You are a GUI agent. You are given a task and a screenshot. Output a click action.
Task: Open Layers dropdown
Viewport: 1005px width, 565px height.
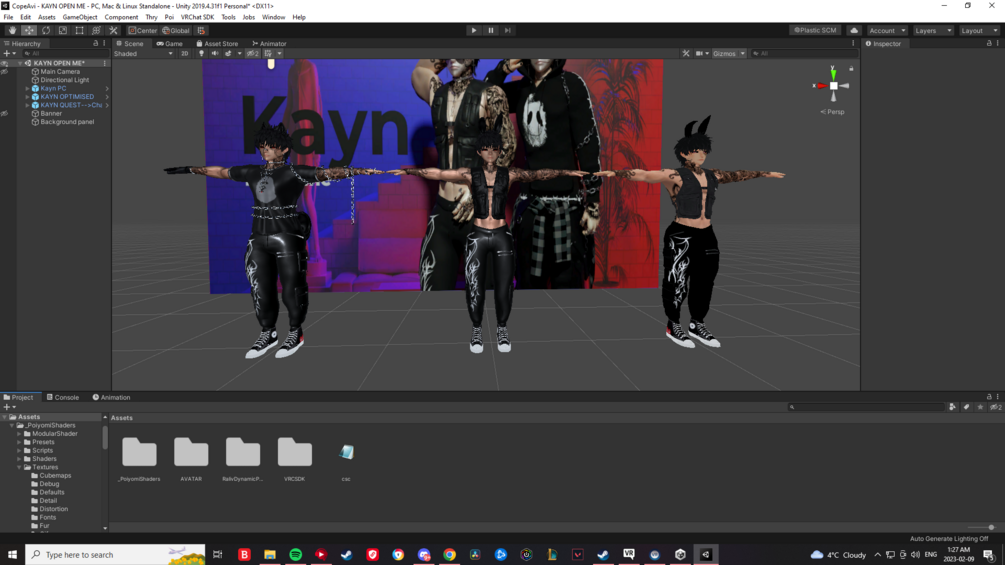(933, 30)
